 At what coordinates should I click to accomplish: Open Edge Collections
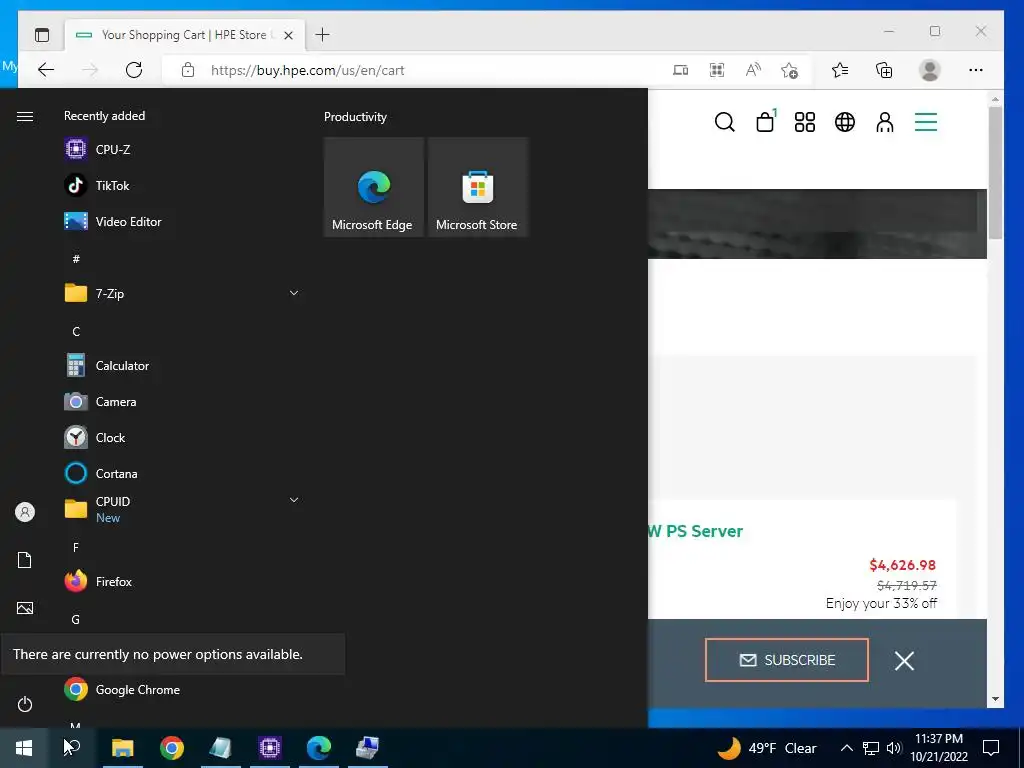pyautogui.click(x=884, y=70)
